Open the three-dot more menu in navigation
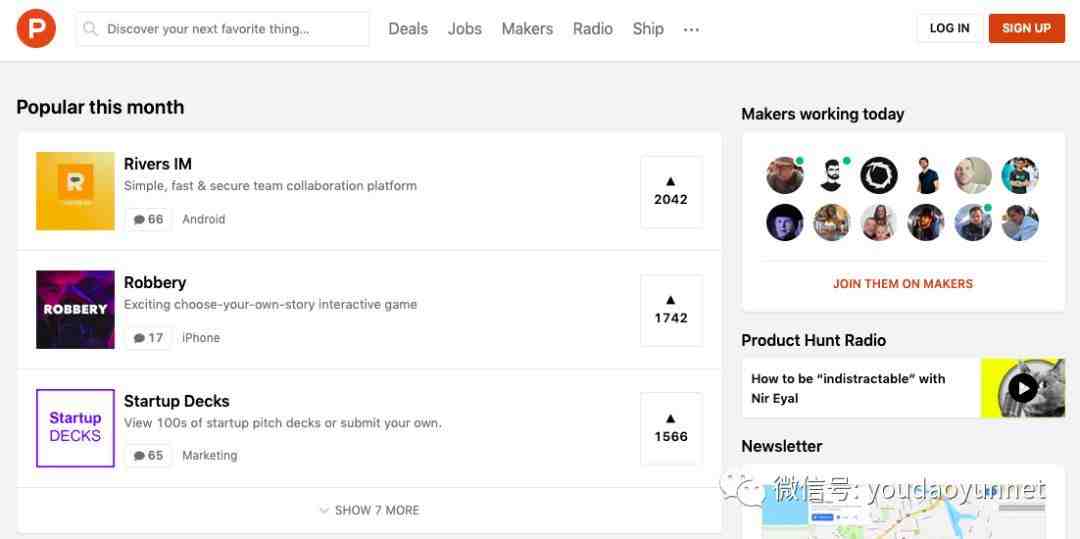 [x=691, y=30]
